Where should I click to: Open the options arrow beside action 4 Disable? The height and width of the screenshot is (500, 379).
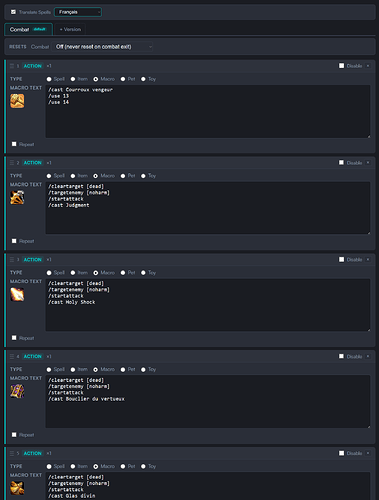click(368, 356)
